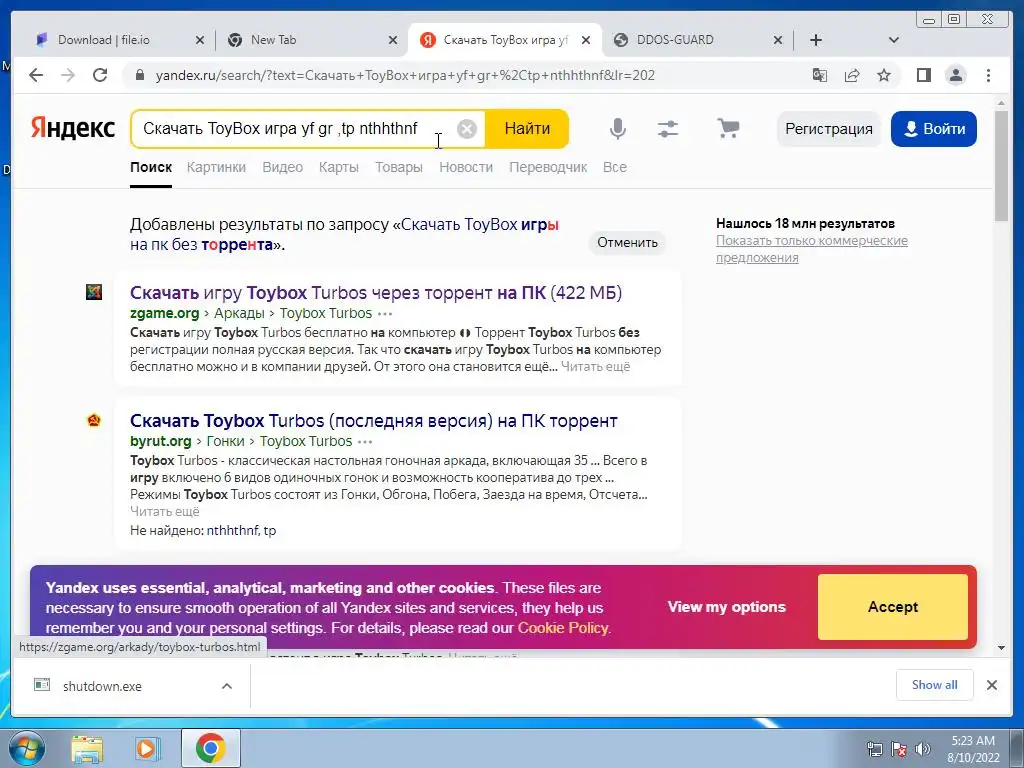Click the Chrome taskbar icon
This screenshot has width=1024, height=768.
point(210,748)
